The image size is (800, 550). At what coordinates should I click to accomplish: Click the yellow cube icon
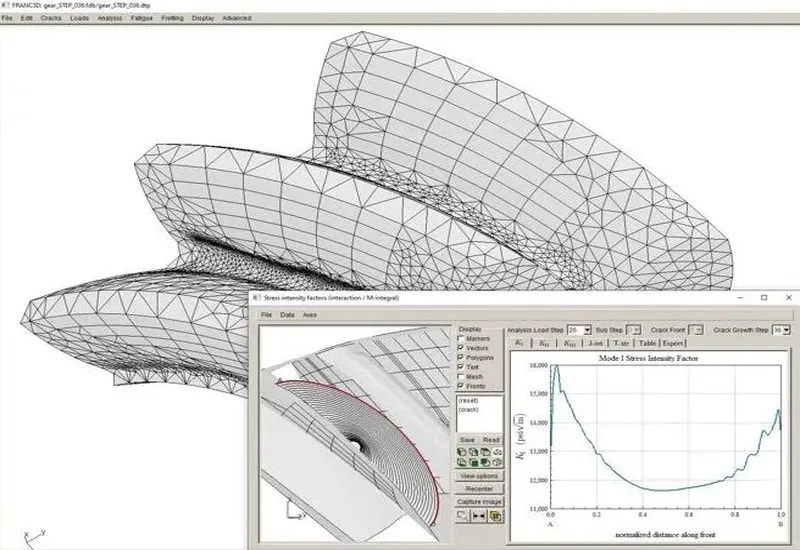(495, 515)
